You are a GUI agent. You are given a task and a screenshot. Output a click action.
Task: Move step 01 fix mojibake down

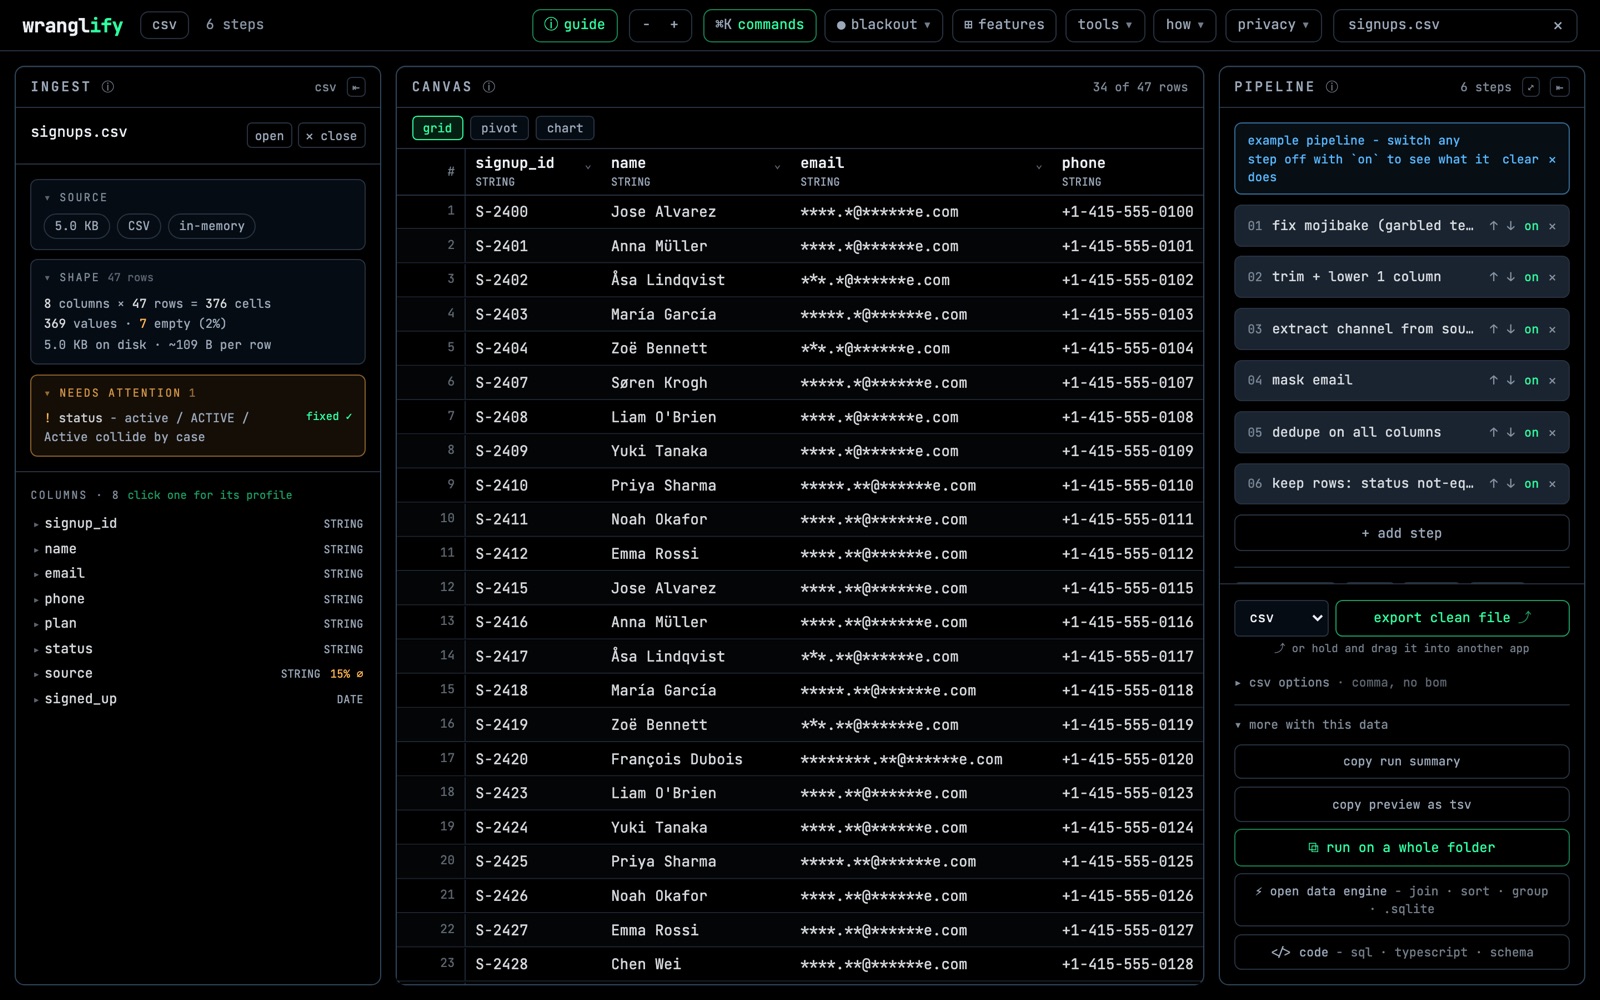[1511, 226]
